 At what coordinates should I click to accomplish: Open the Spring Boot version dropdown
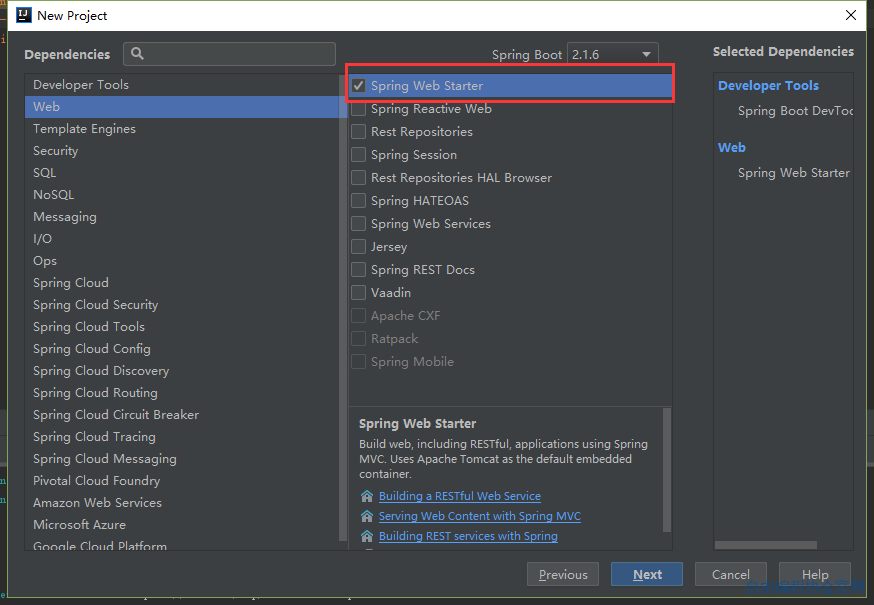[613, 54]
